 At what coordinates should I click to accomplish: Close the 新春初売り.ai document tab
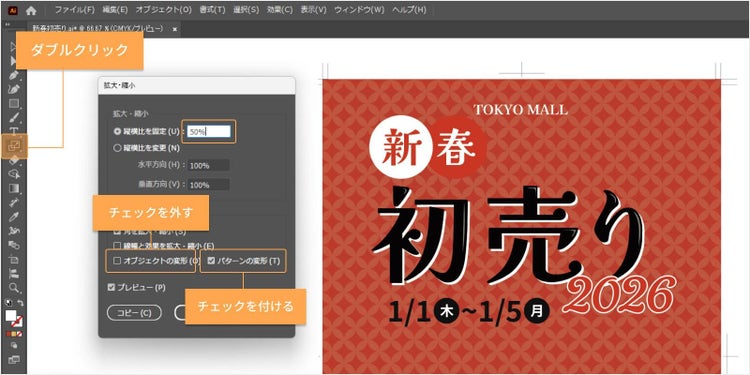175,29
